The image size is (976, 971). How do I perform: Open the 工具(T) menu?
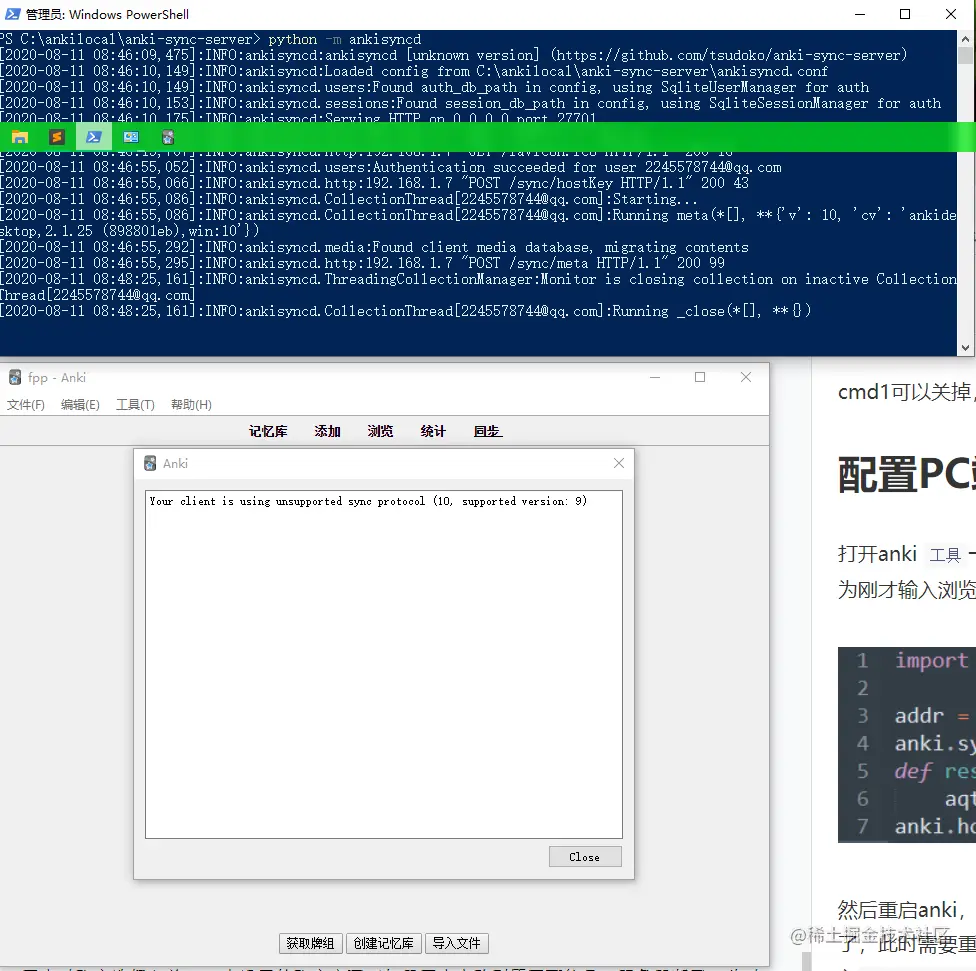(x=135, y=405)
